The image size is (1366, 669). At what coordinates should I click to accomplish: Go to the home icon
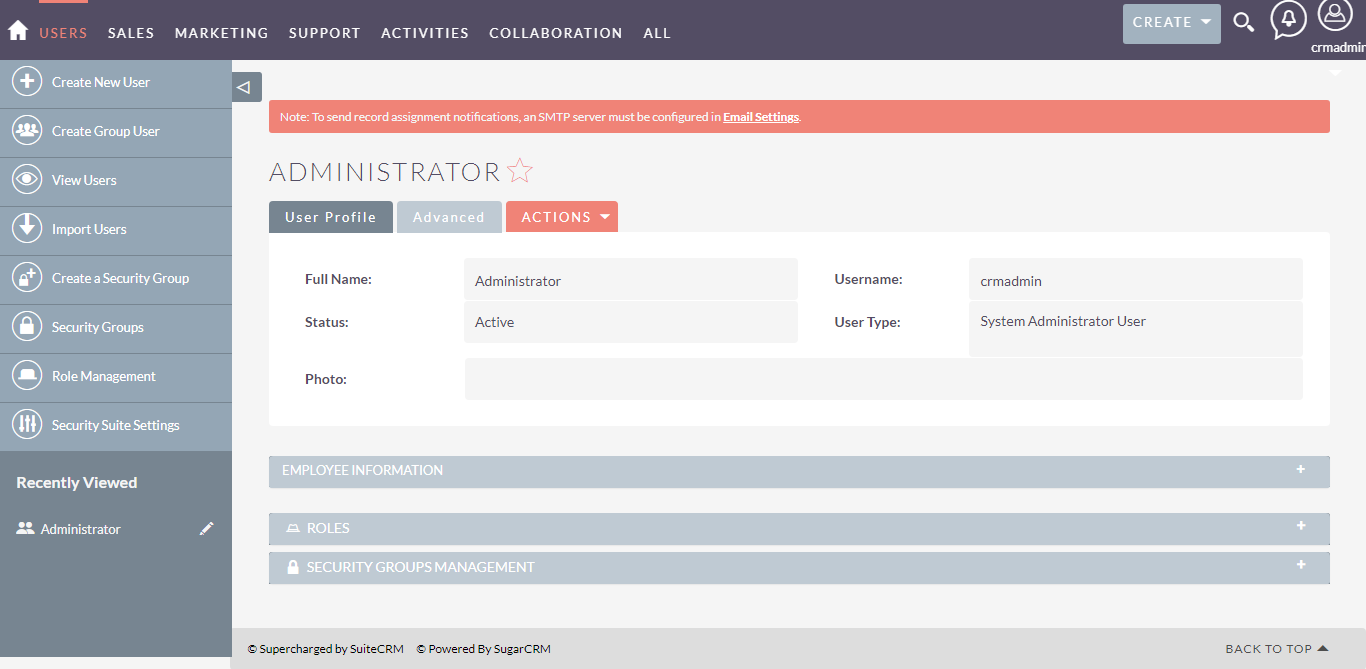[17, 31]
